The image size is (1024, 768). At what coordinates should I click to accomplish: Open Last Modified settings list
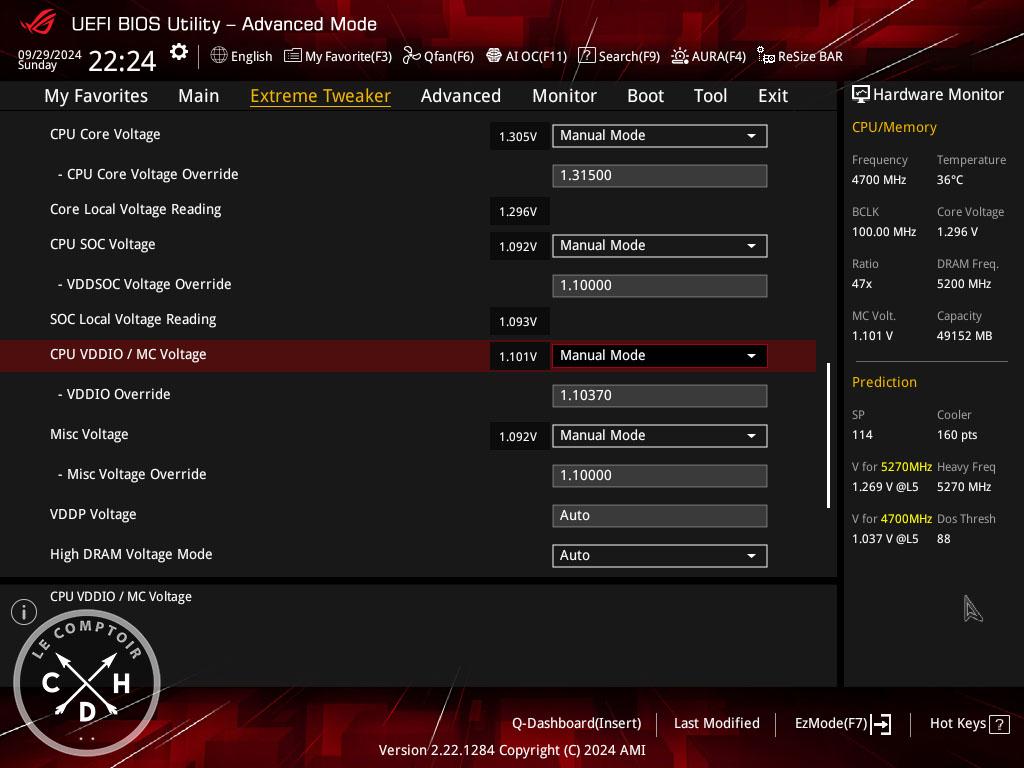click(x=716, y=723)
